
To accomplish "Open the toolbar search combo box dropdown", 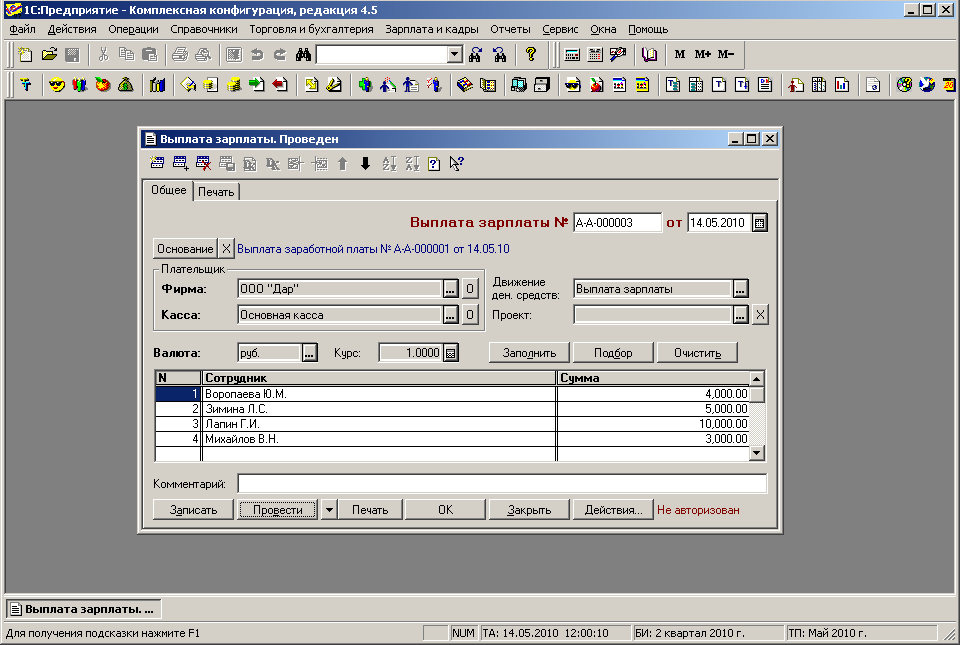I will click(454, 54).
